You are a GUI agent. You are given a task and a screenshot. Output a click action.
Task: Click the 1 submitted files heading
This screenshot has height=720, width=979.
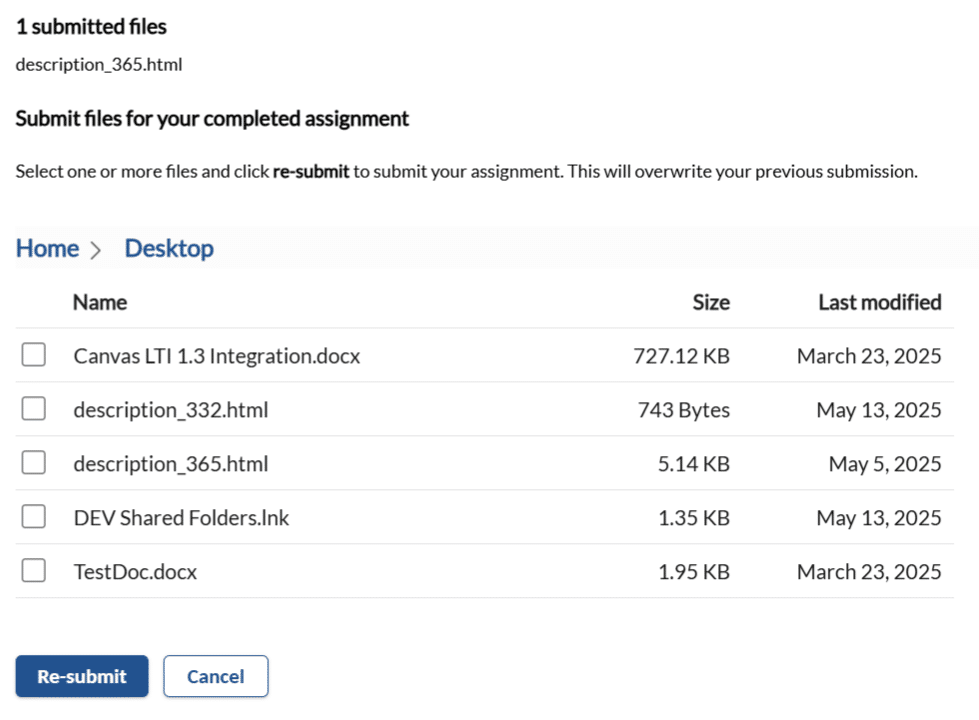pos(90,26)
